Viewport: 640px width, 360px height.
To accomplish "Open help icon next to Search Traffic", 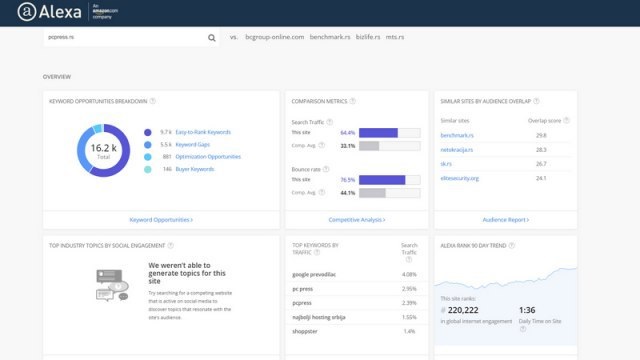I will [329, 122].
